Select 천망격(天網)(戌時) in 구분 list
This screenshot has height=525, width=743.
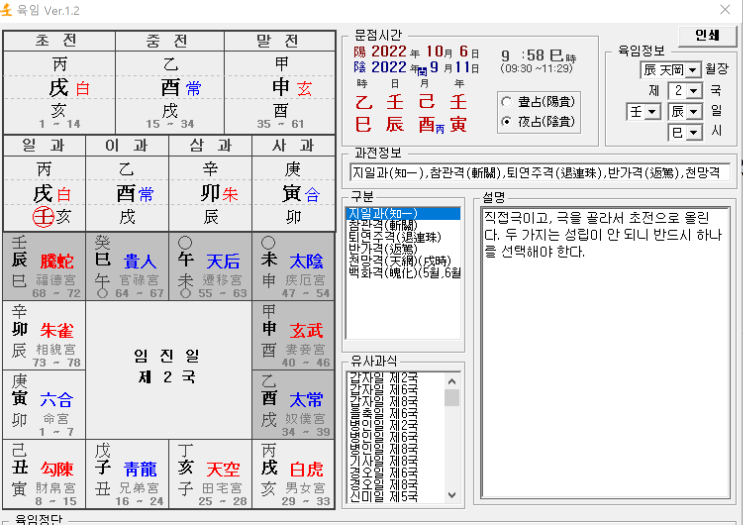(x=403, y=261)
